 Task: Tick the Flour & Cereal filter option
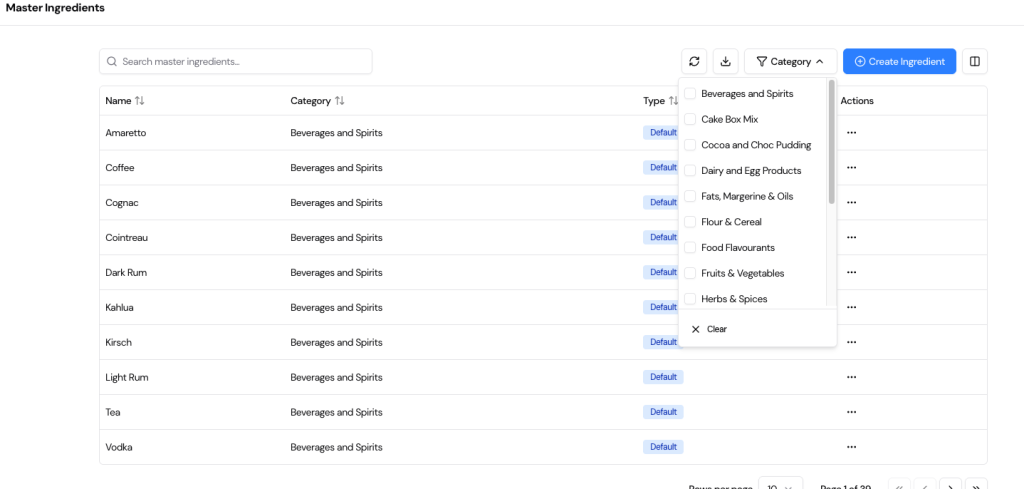coord(690,222)
